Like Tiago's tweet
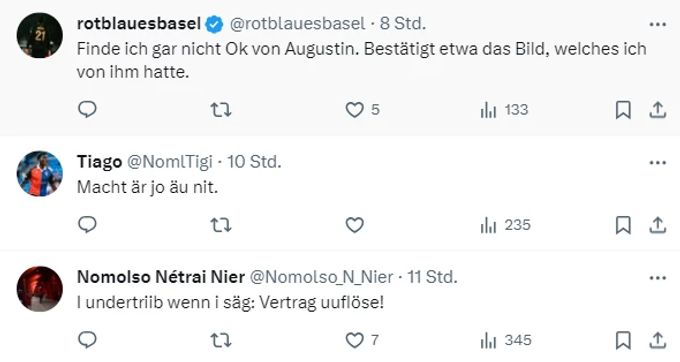This screenshot has width=680, height=362. pos(354,225)
